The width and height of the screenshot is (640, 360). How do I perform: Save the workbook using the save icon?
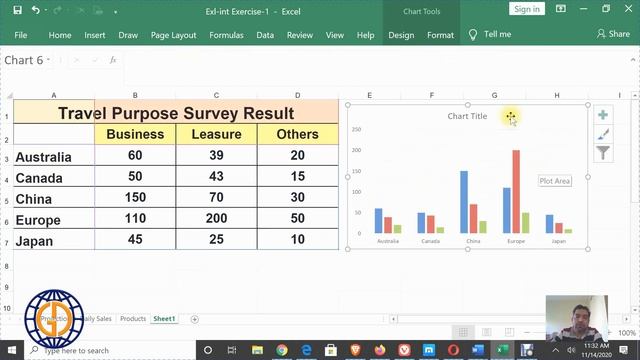pyautogui.click(x=17, y=11)
